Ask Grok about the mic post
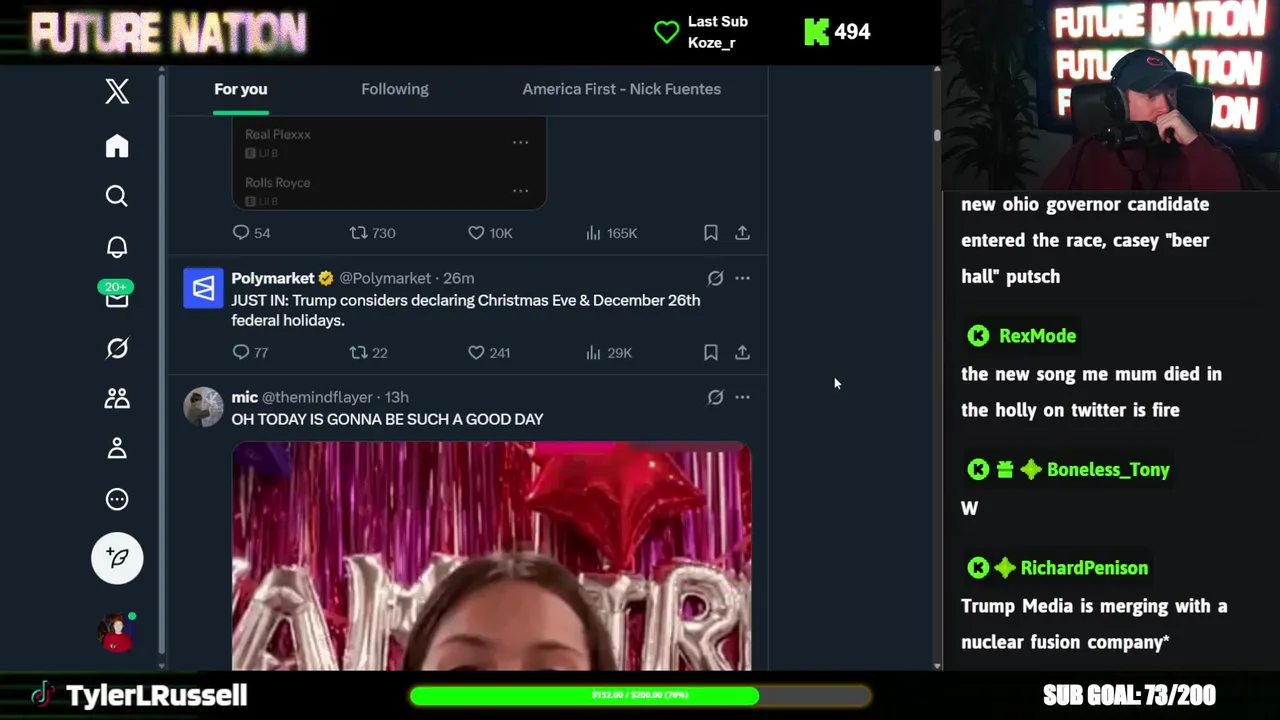Viewport: 1280px width, 720px height. [x=715, y=397]
